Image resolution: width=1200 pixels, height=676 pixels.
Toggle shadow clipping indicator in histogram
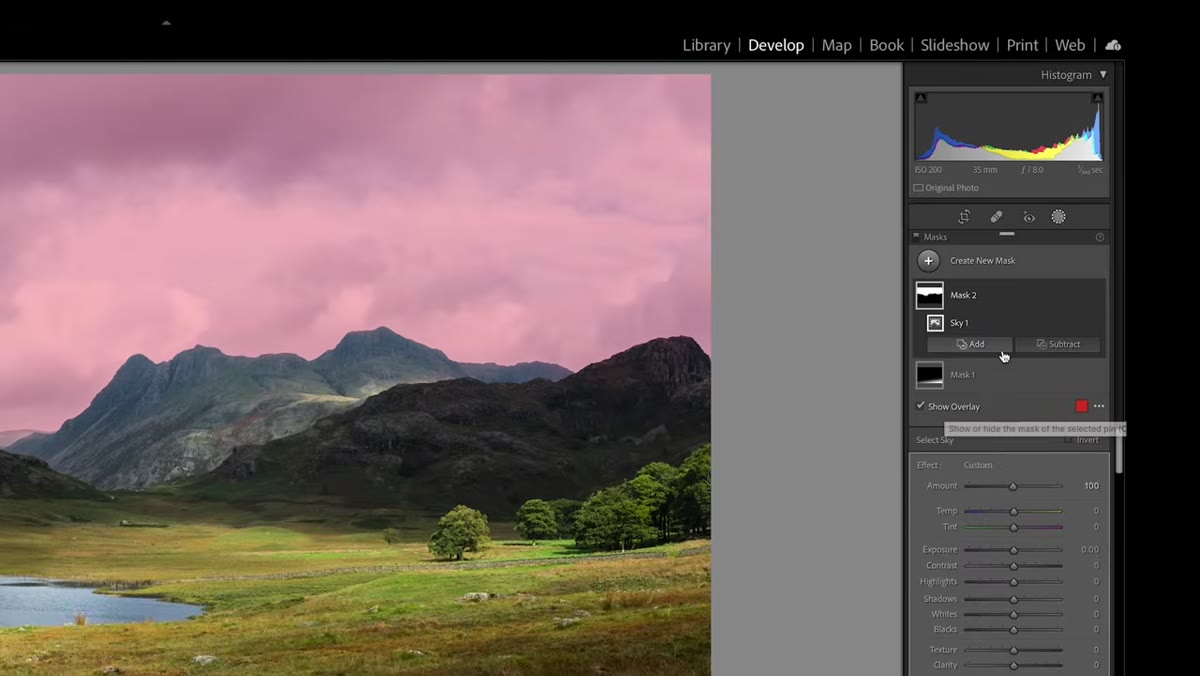tap(921, 98)
